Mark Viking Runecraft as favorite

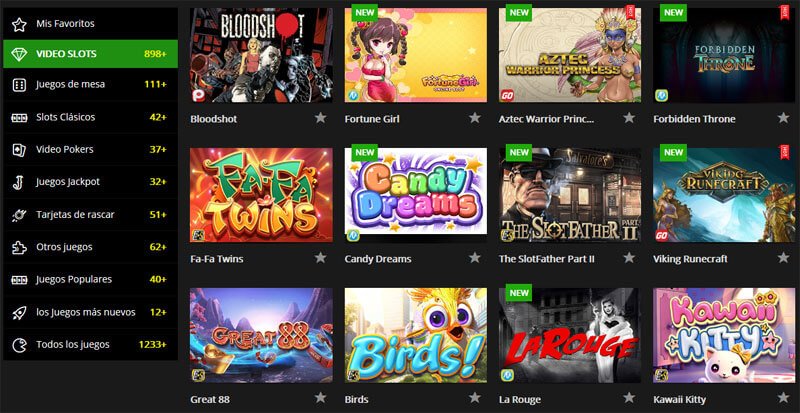(x=784, y=258)
